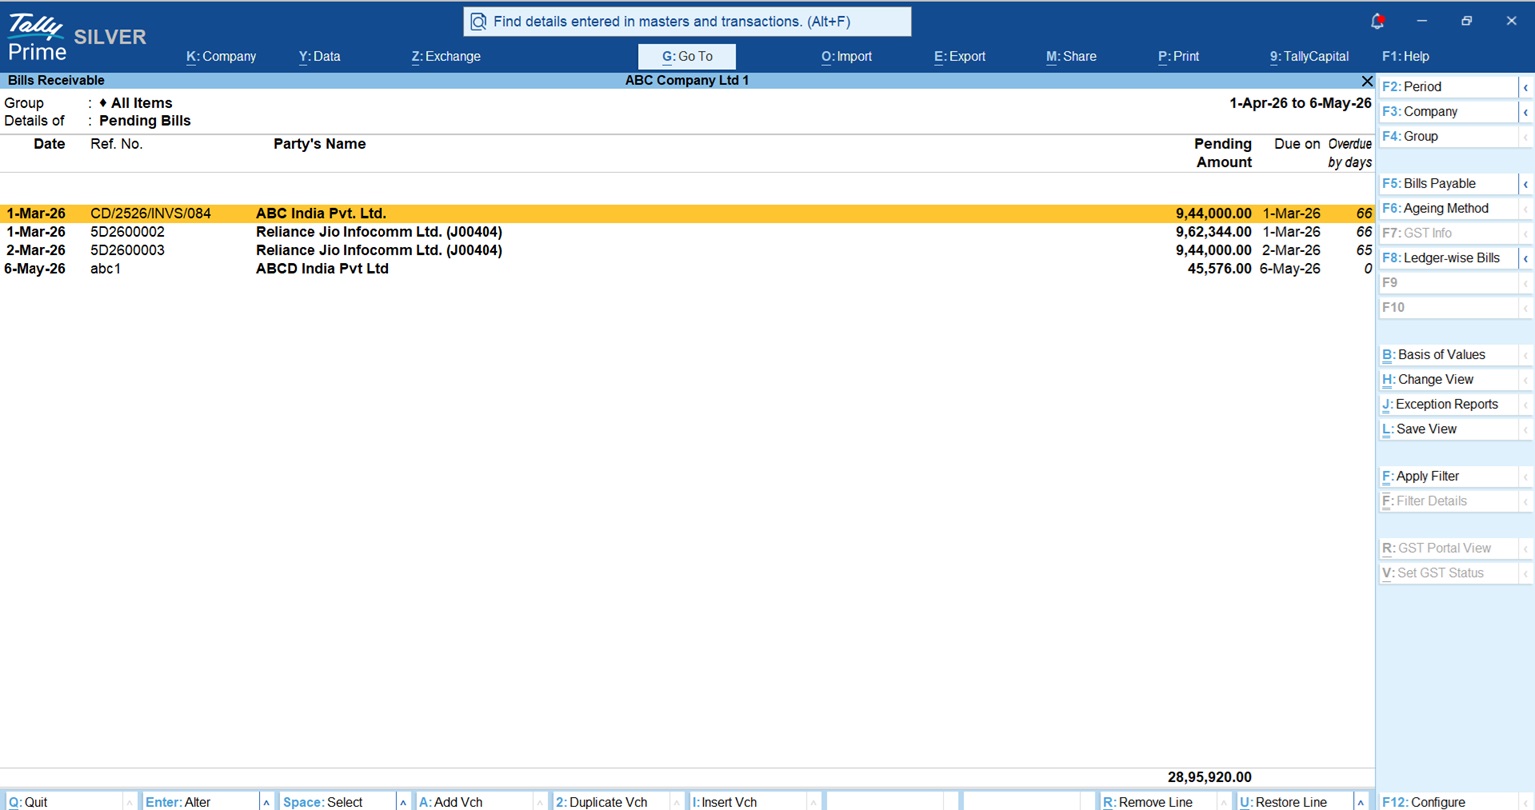Click the search magnifier icon in the find bar

pos(478,21)
